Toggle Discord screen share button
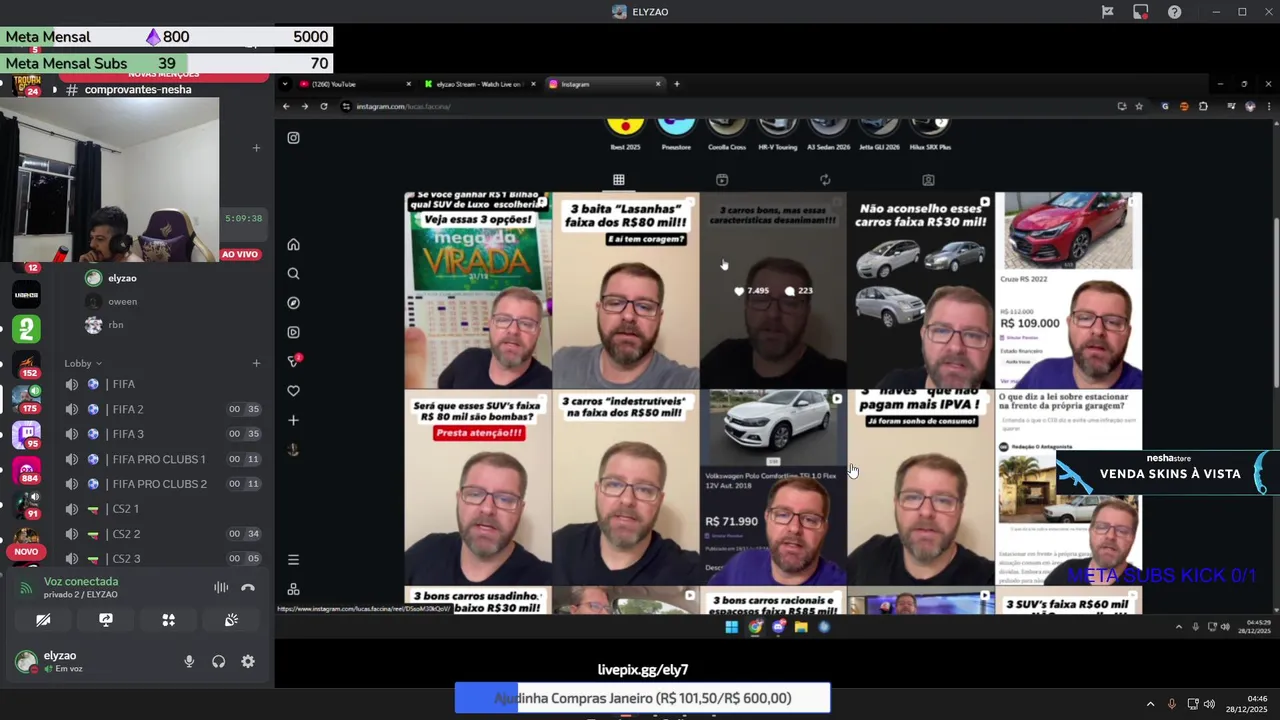The width and height of the screenshot is (1280, 720). tap(106, 620)
